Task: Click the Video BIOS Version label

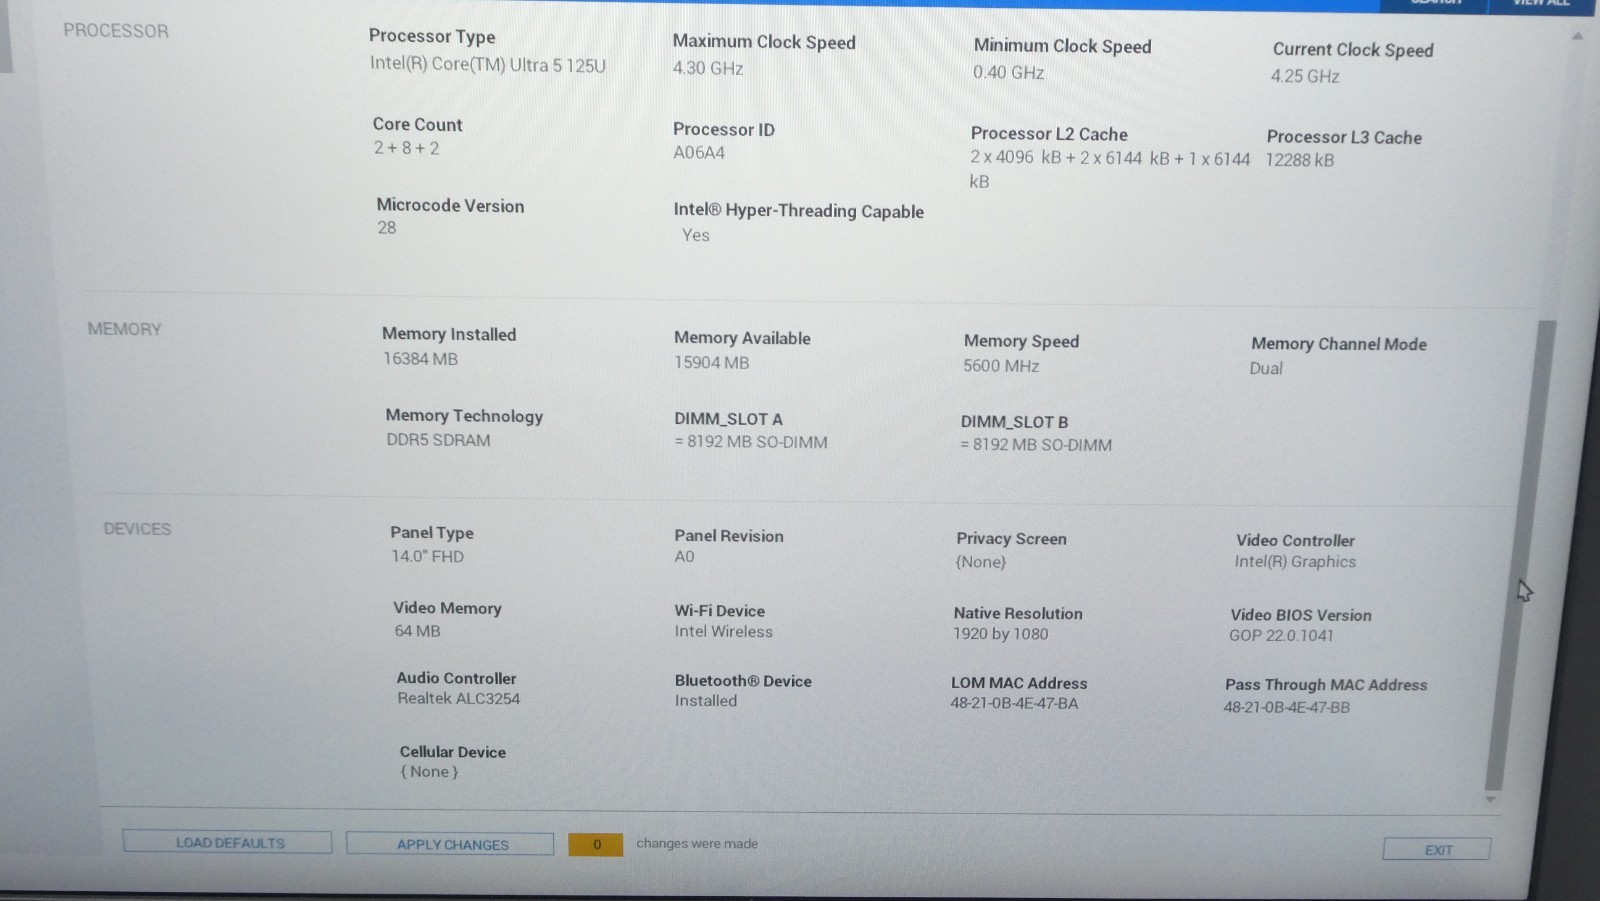Action: point(1301,615)
